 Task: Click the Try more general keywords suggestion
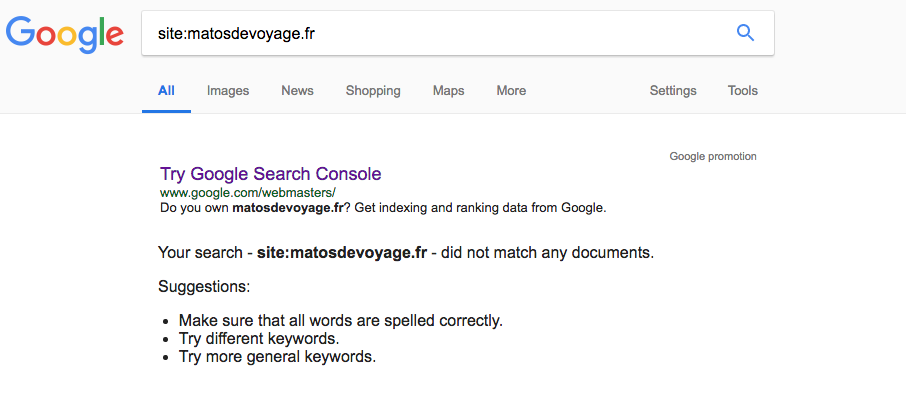[x=277, y=357]
